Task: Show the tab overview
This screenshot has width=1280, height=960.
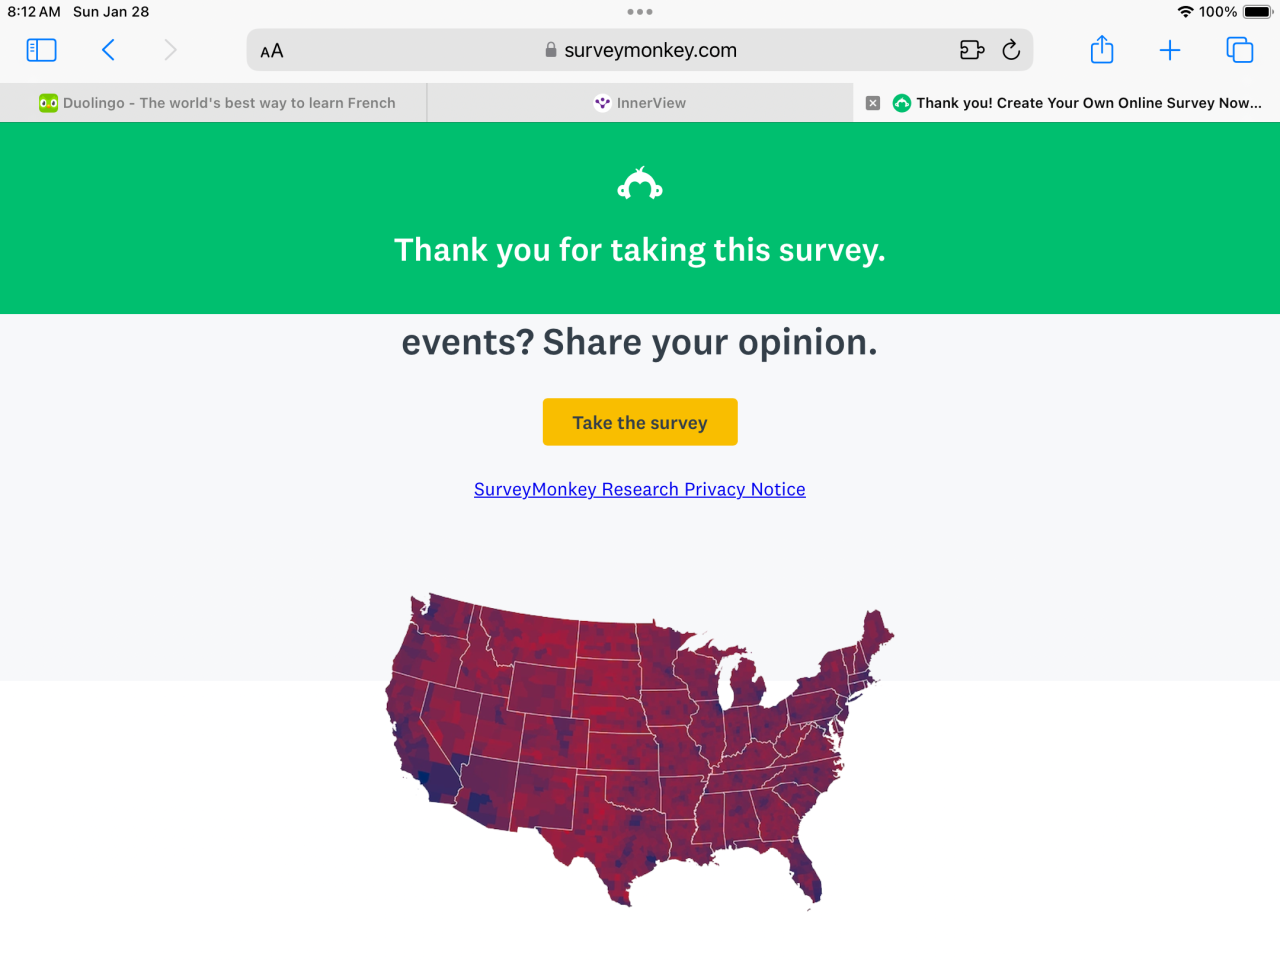Action: coord(1239,50)
